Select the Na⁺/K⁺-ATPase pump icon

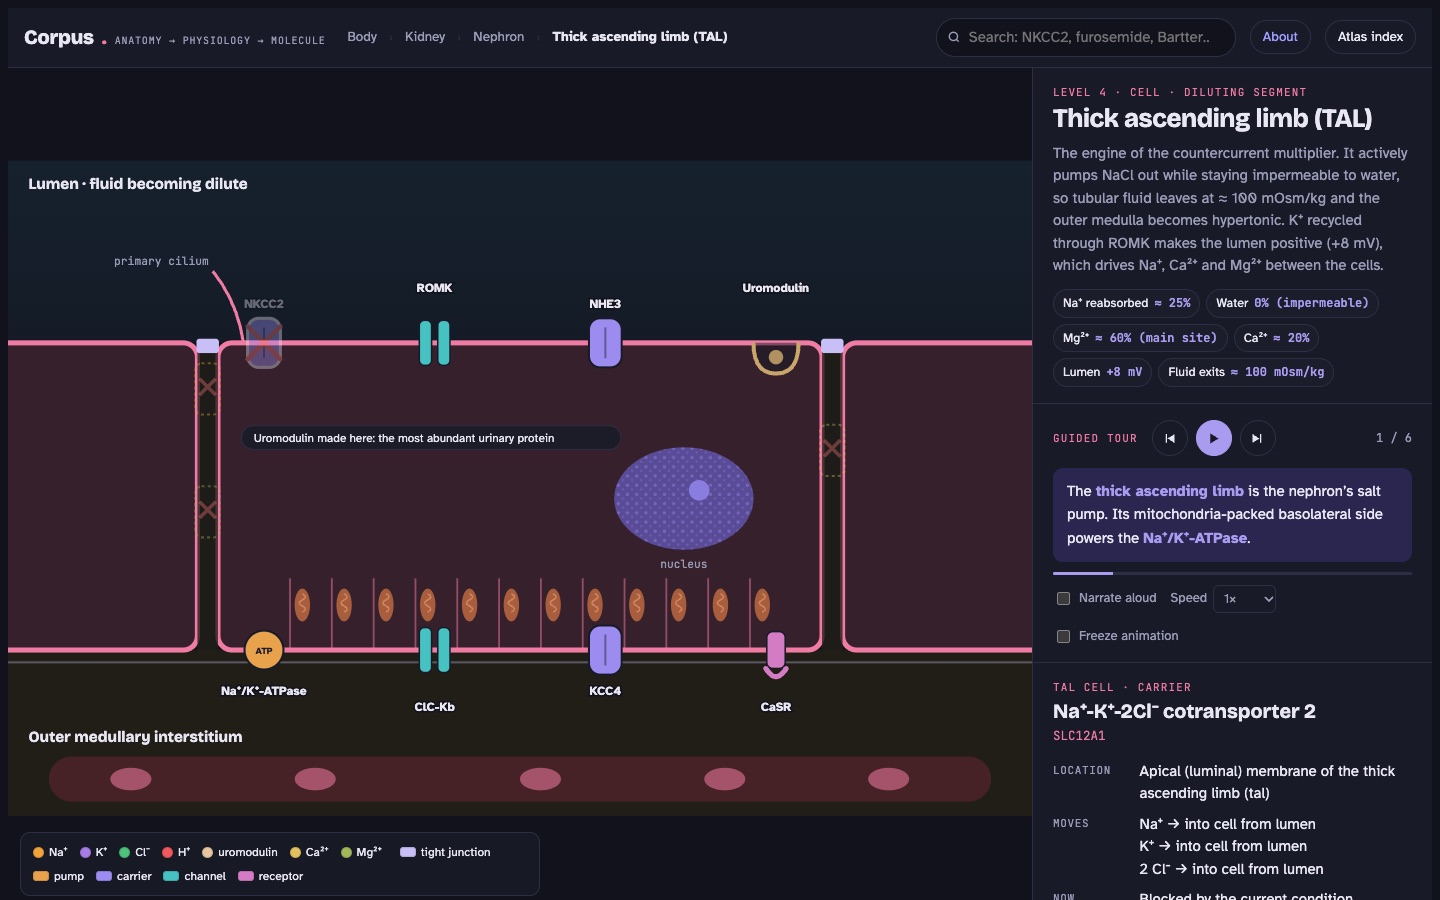click(264, 650)
